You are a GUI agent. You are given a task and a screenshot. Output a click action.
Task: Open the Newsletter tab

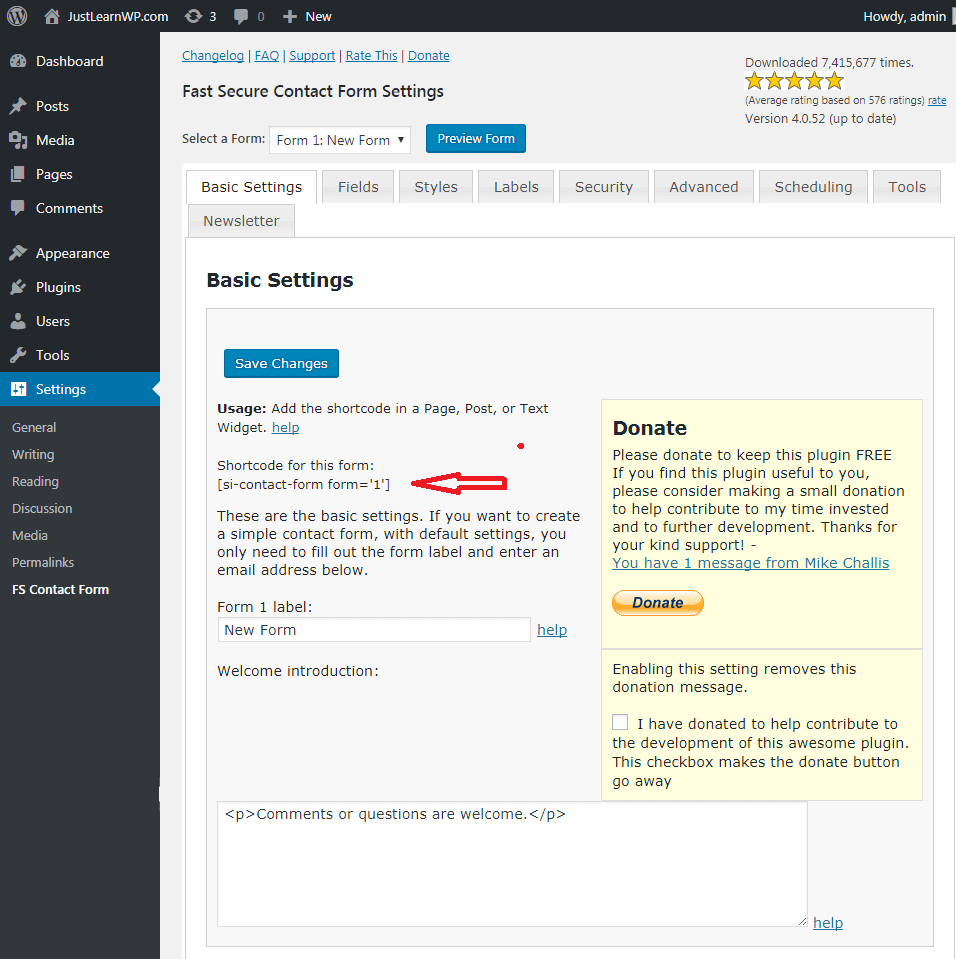[x=241, y=221]
